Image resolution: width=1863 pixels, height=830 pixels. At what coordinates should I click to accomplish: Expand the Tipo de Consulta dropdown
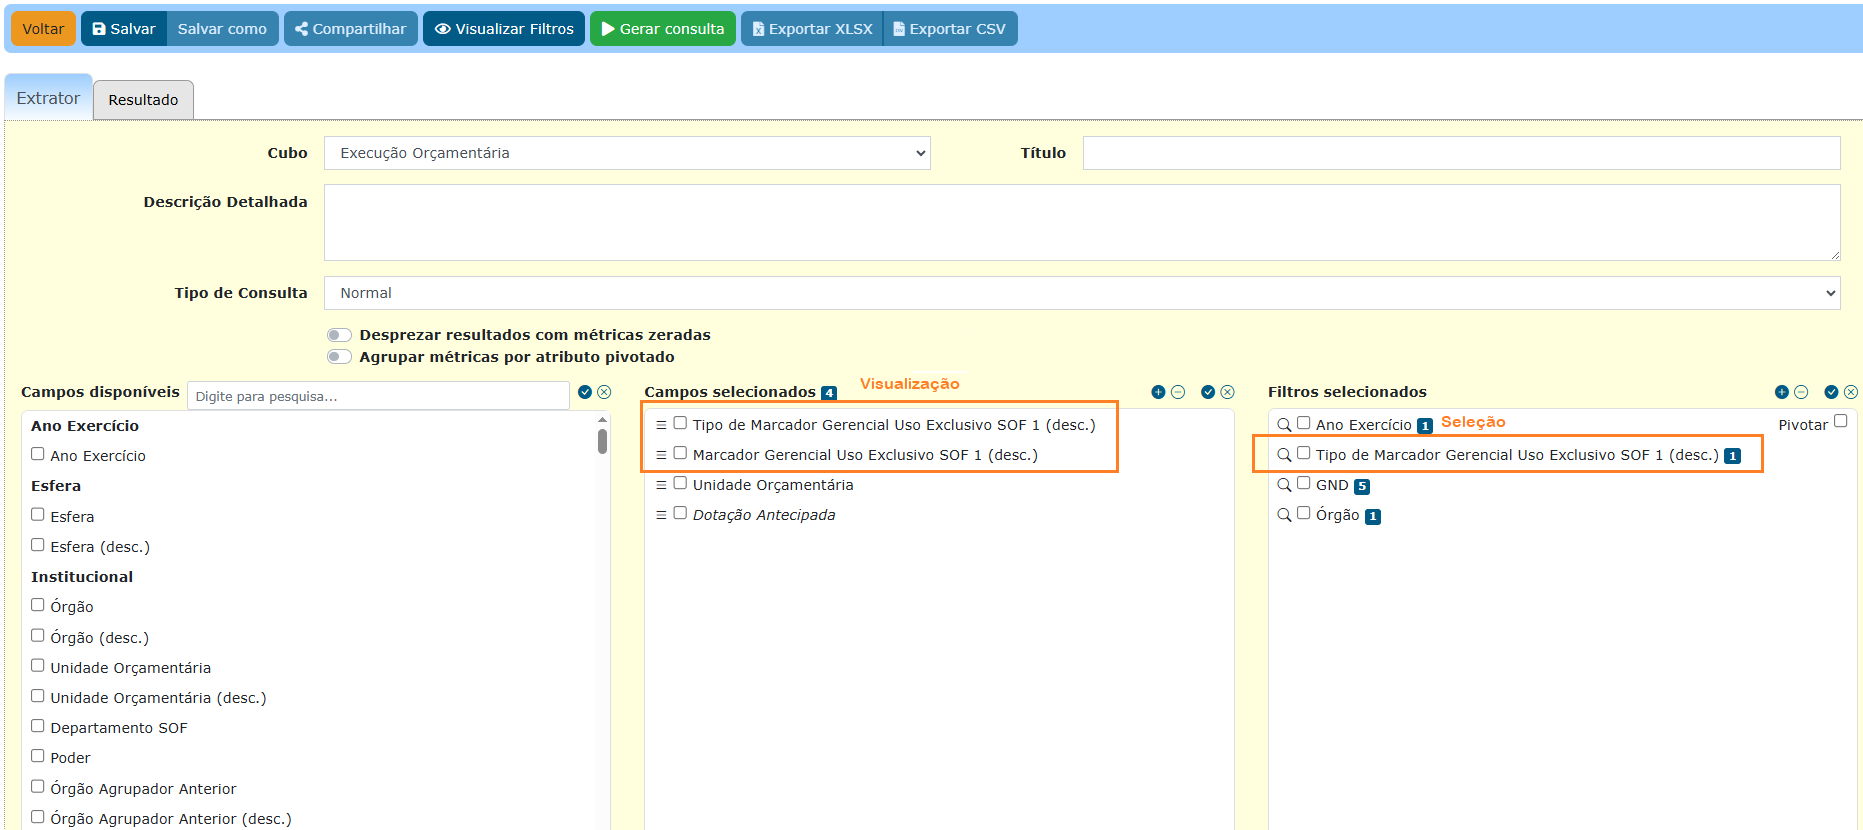(x=1082, y=293)
